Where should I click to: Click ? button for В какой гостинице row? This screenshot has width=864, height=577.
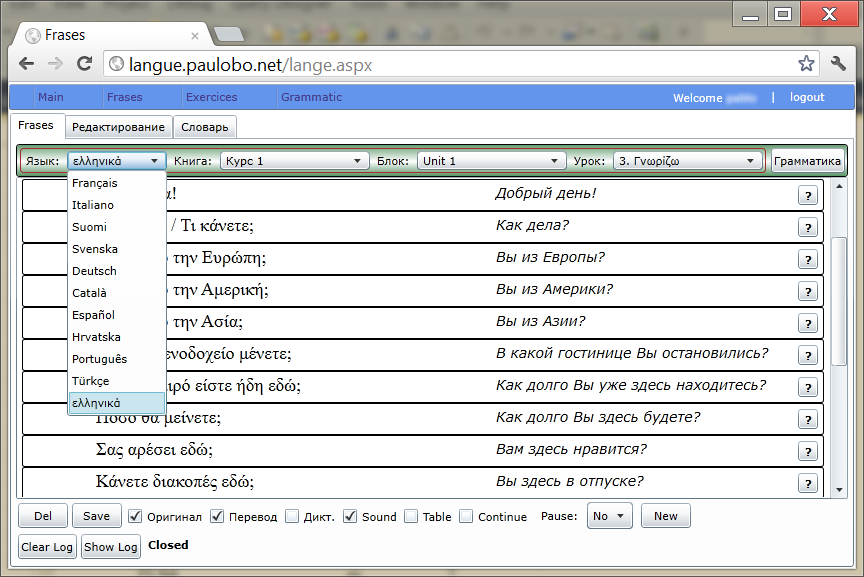[x=808, y=355]
